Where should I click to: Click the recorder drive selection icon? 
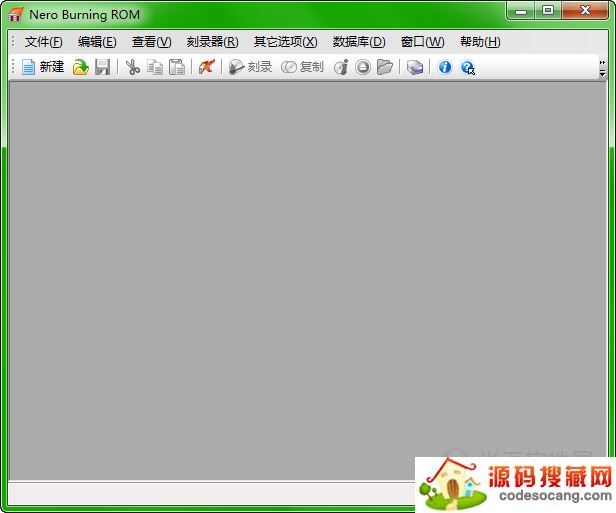coord(415,67)
